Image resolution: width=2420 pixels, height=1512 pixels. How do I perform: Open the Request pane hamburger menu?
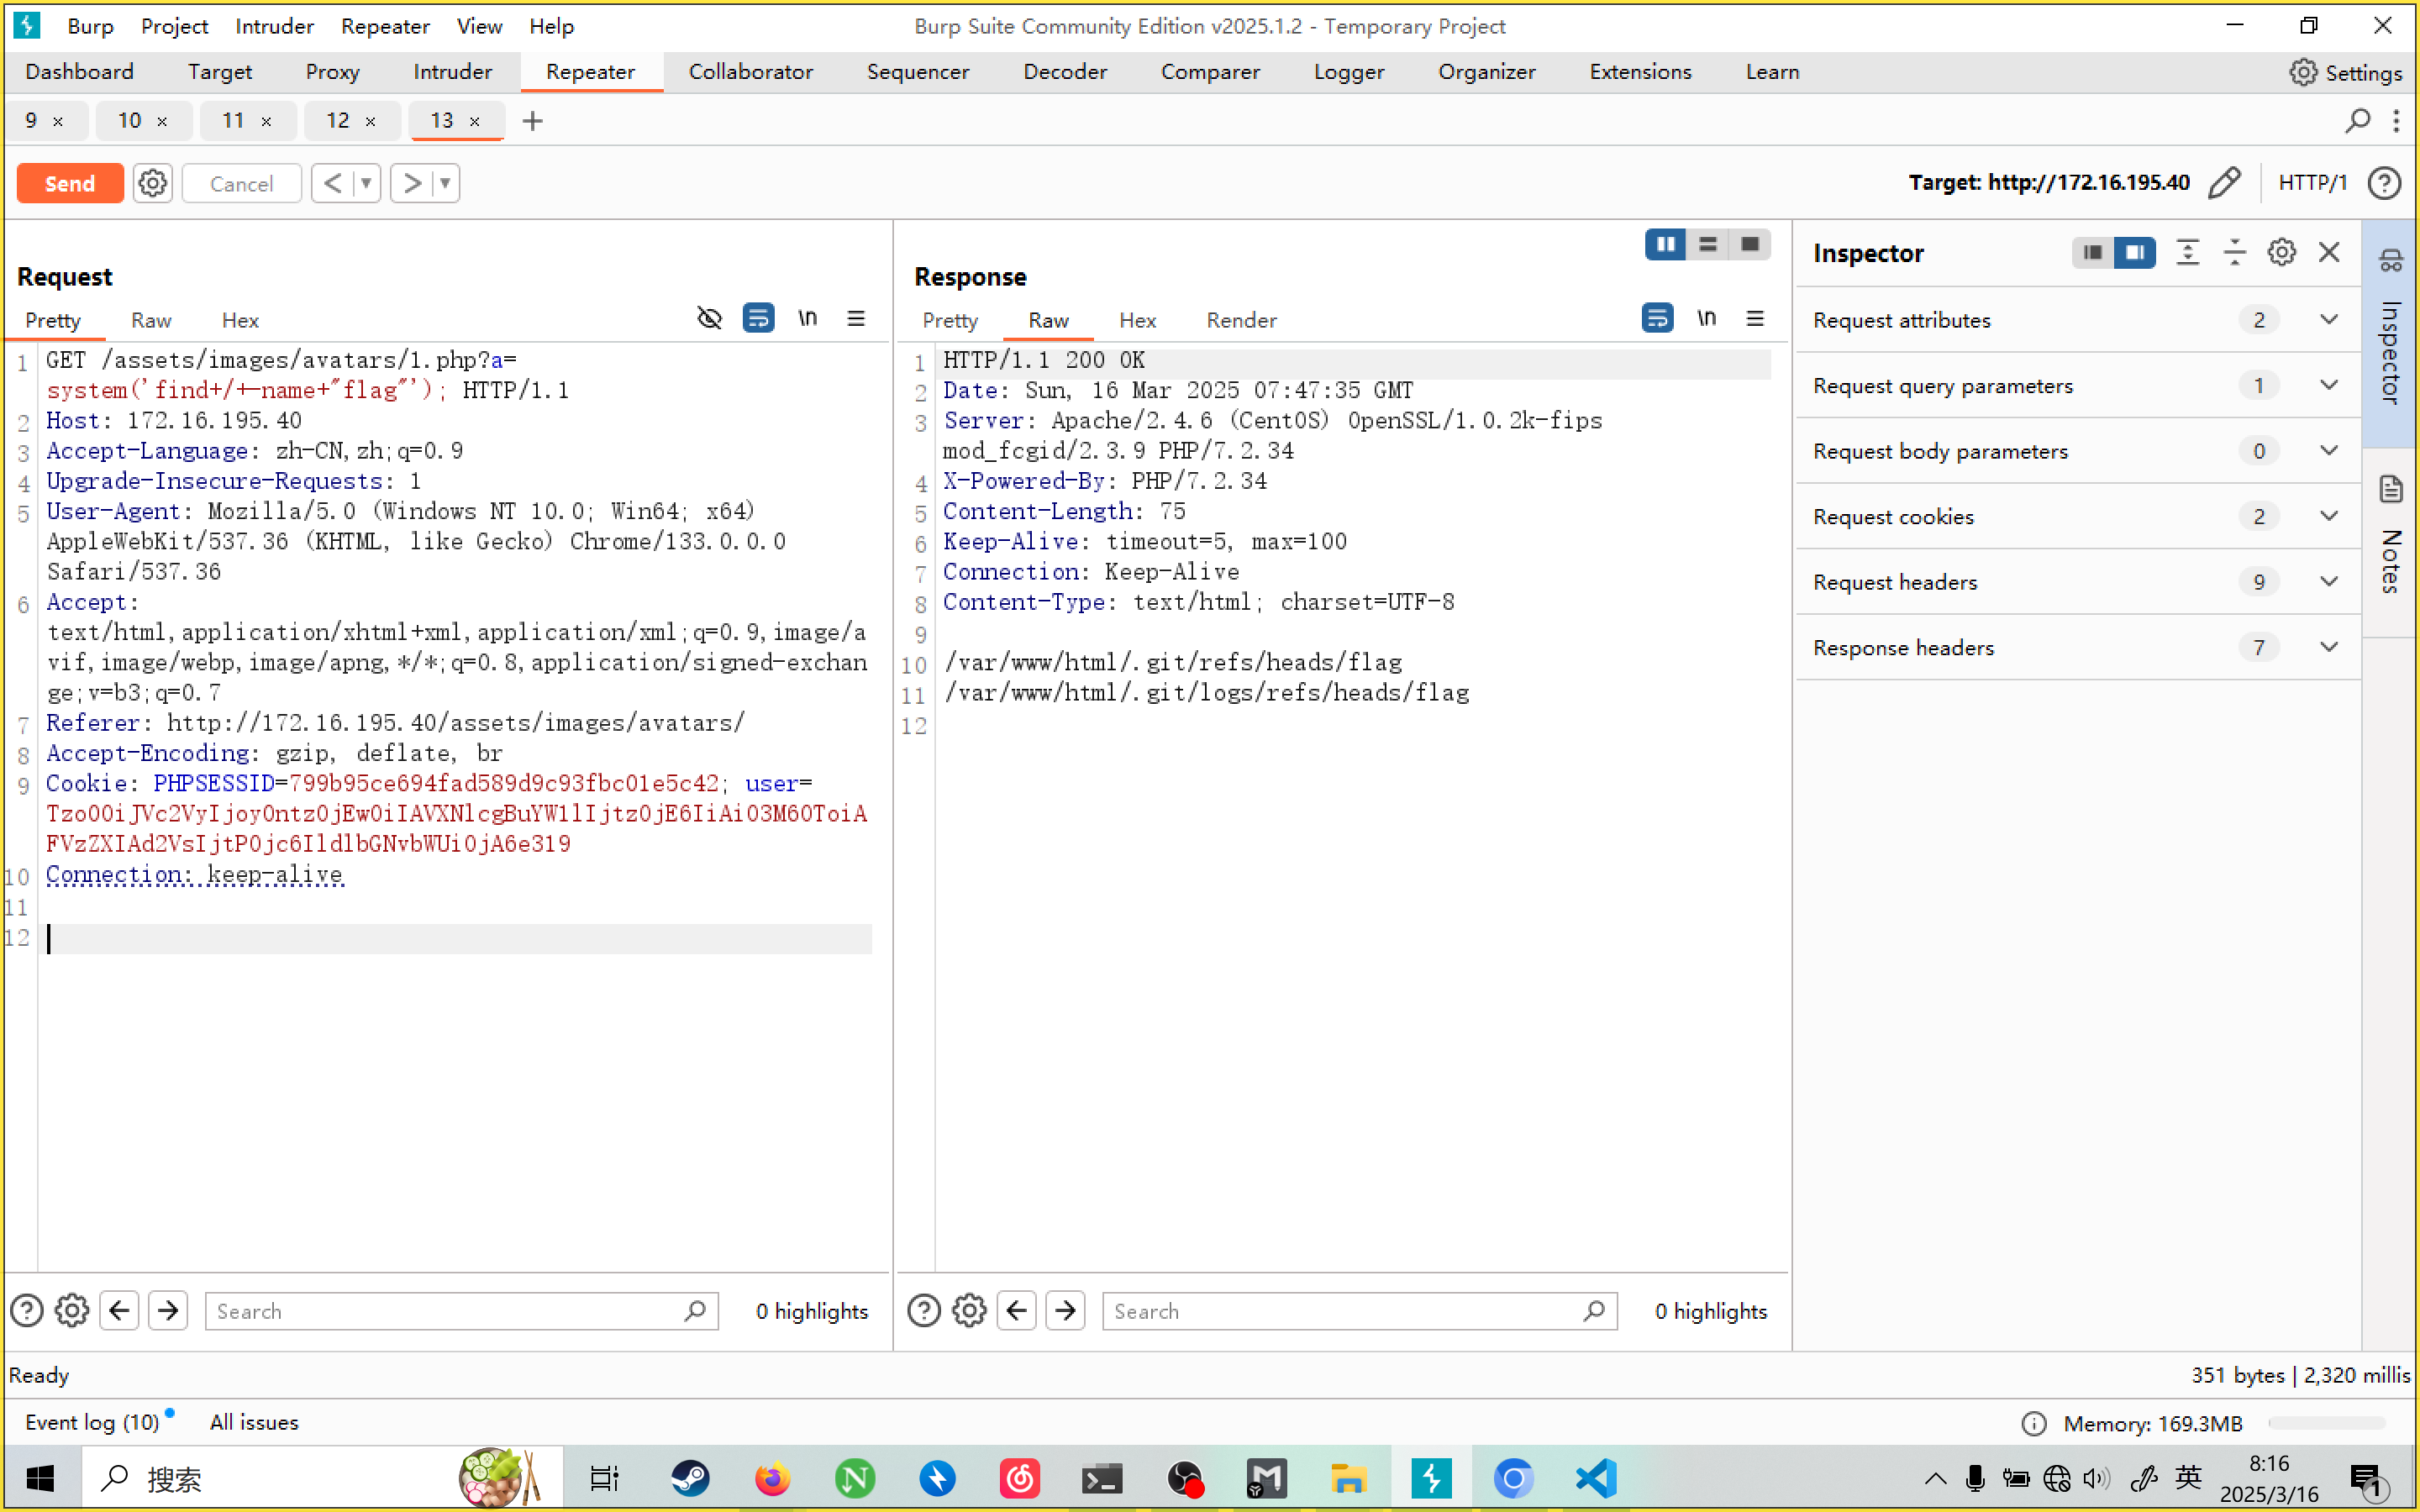[856, 319]
